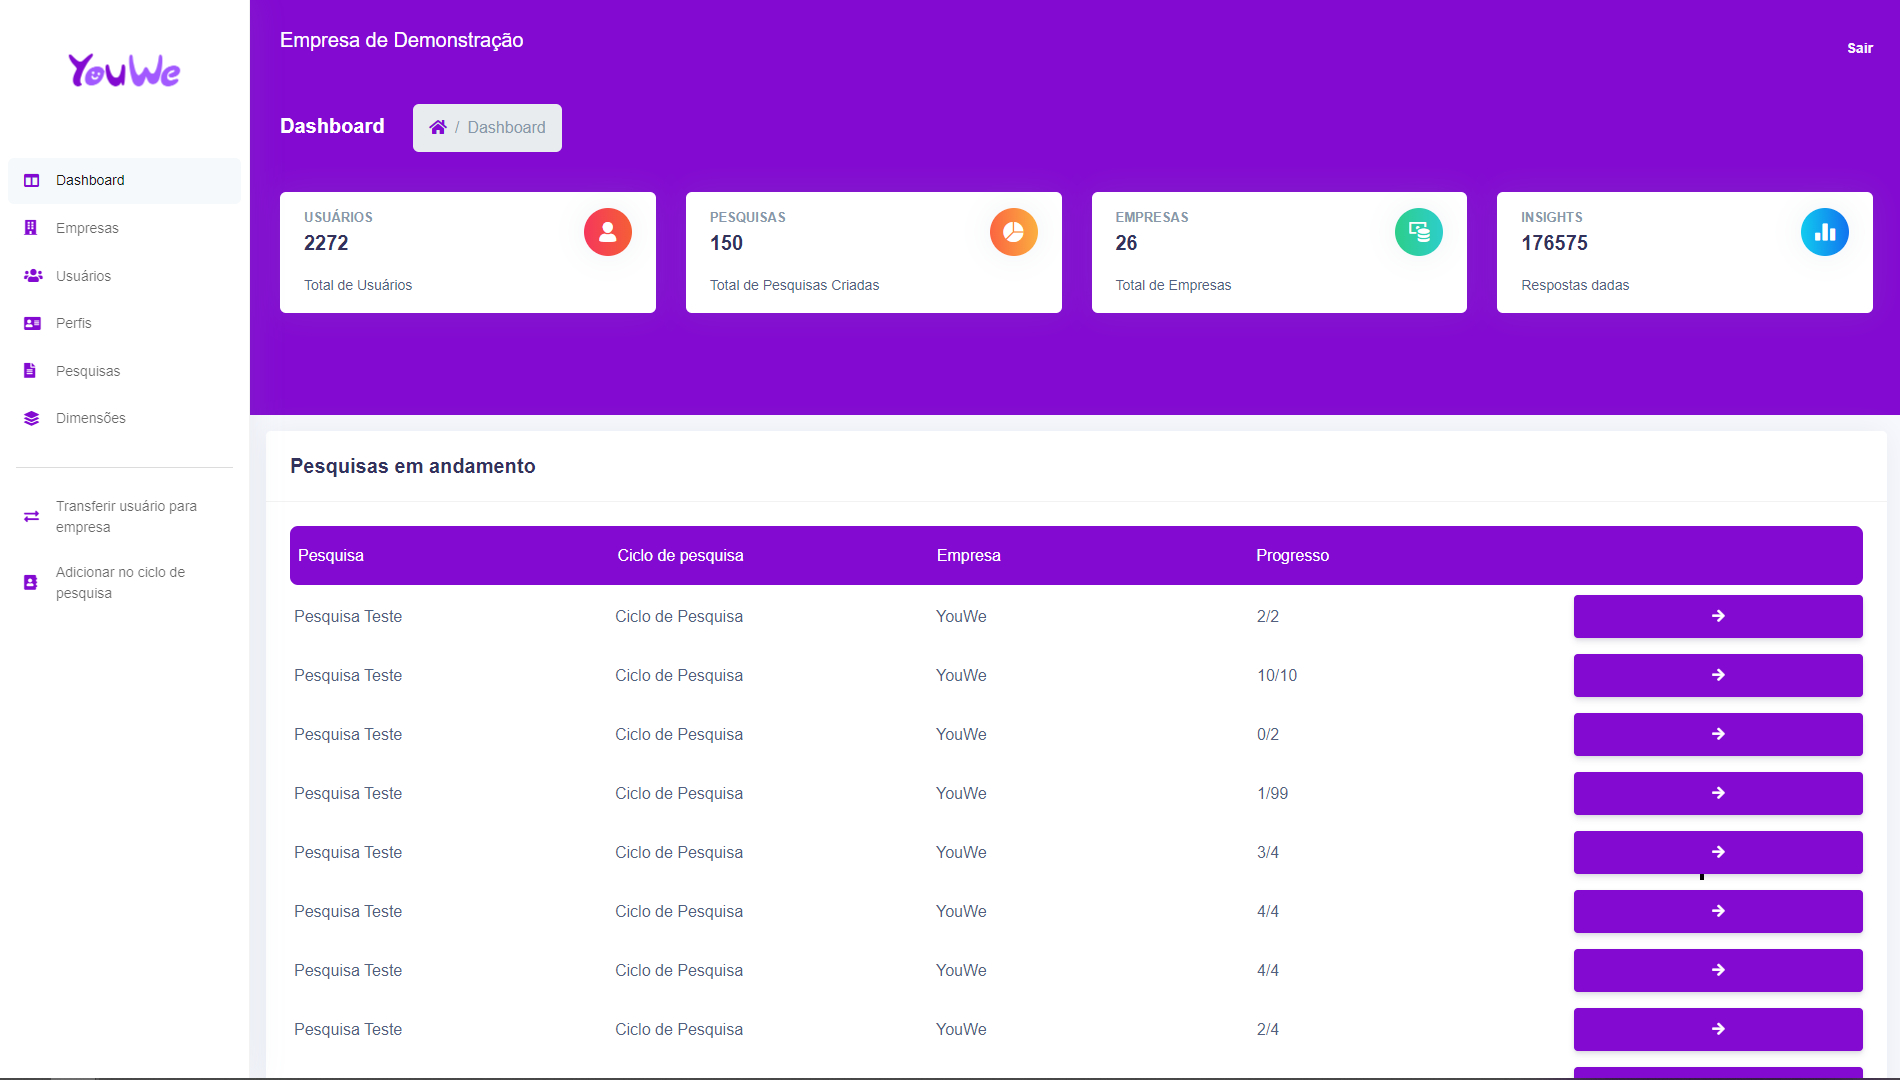Click the Dashboard breadcrumb link
Screen dimensions: 1900x1080
click(x=506, y=127)
